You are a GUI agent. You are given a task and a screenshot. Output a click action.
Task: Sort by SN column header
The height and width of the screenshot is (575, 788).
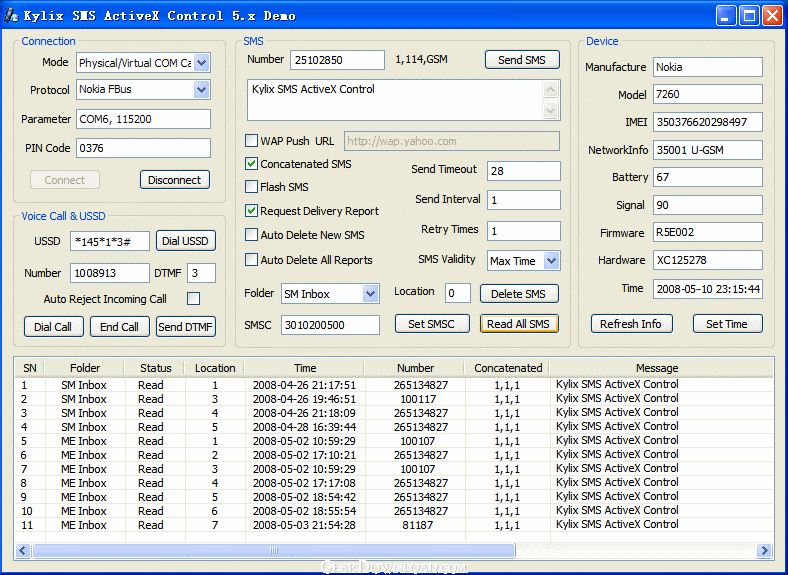30,368
